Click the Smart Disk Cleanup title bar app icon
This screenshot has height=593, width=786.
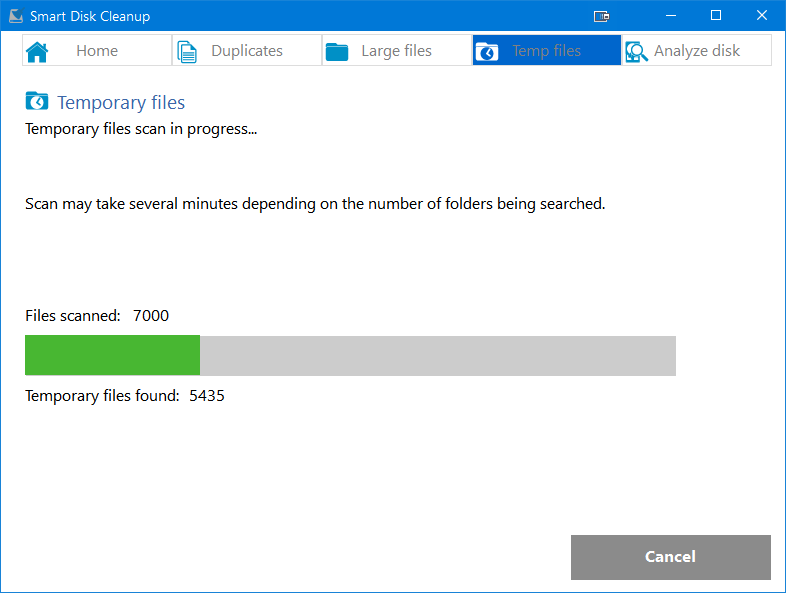[x=16, y=16]
